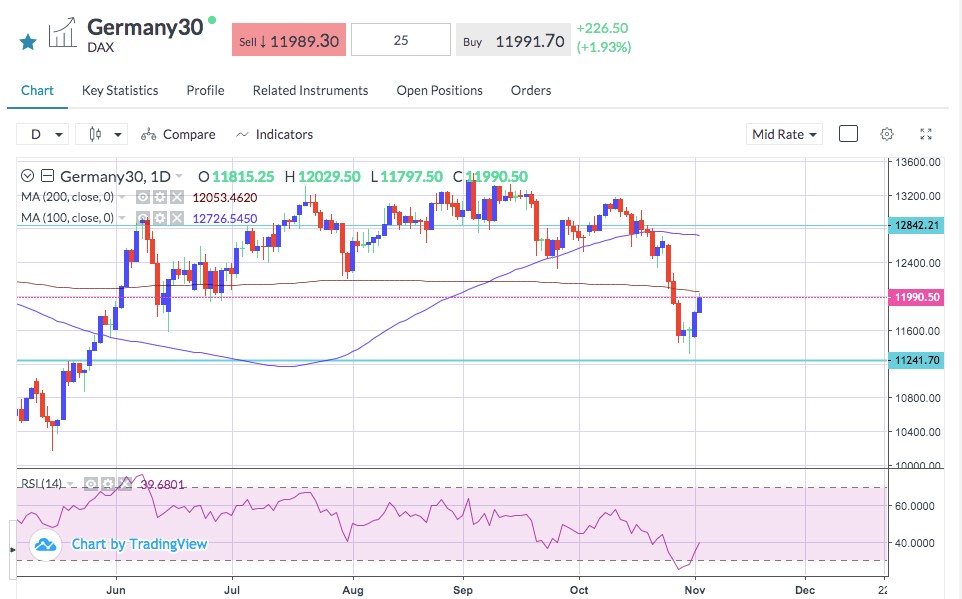Click the chart graph icon beside Germany30
962x599 pixels.
[x=63, y=33]
